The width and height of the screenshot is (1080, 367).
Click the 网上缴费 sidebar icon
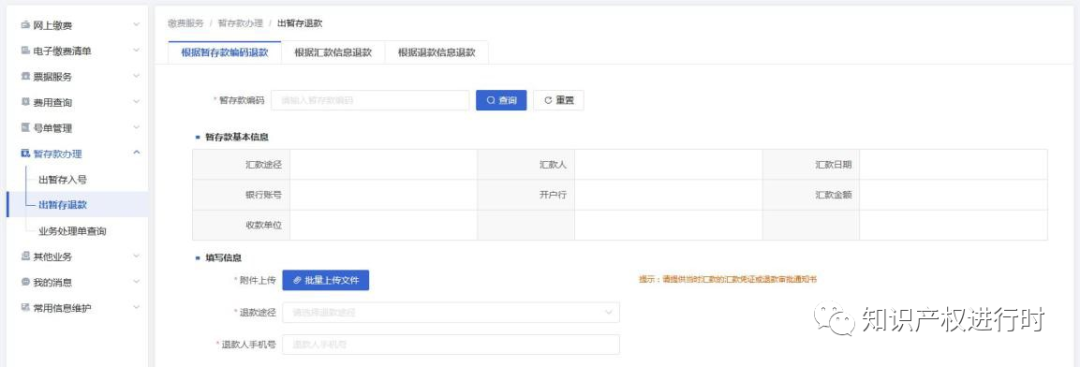coord(25,25)
